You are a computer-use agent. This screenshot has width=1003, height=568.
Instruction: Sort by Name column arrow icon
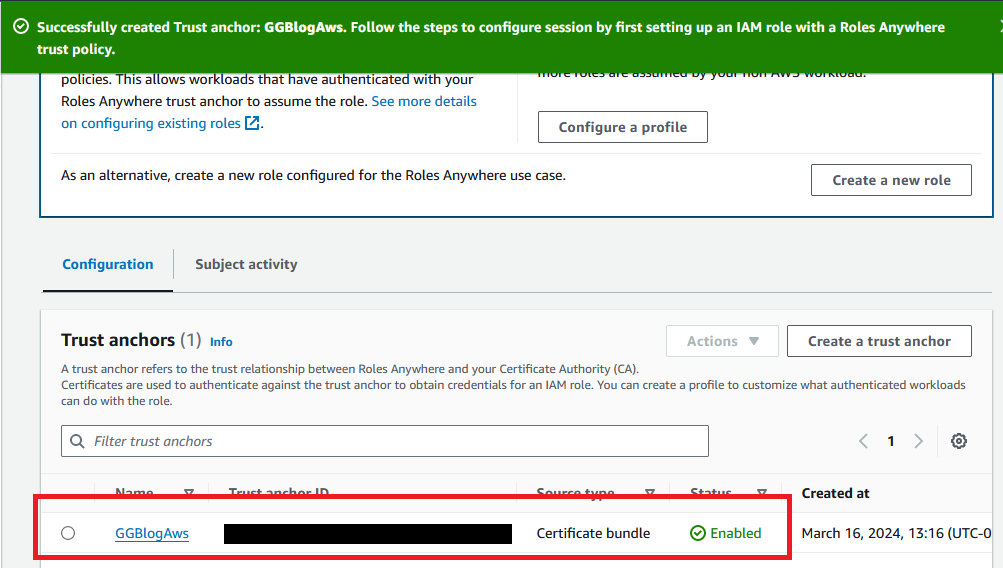pos(189,493)
